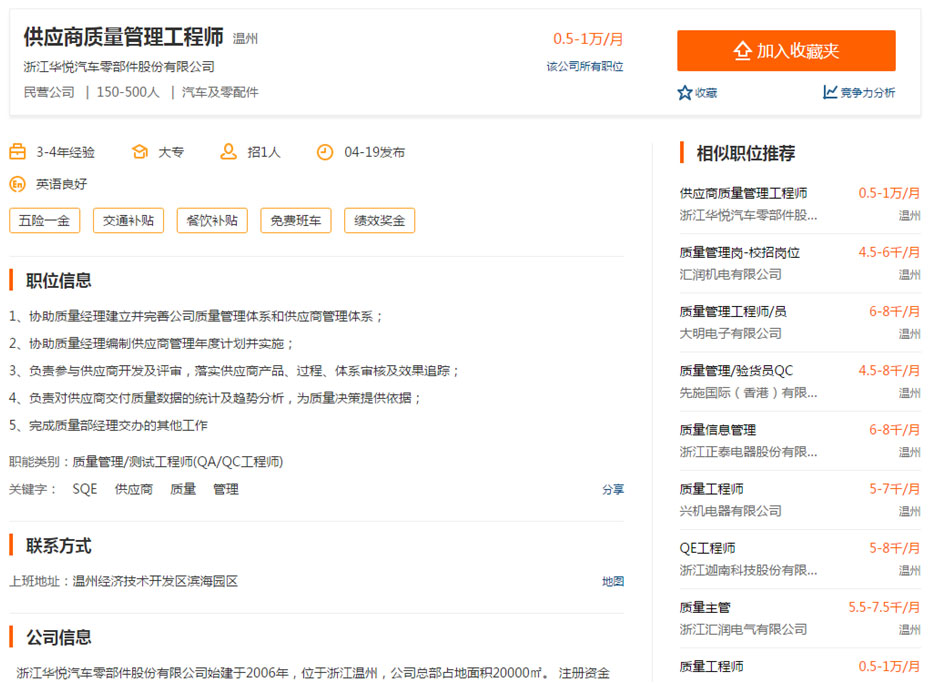Click the 分享 share link
The image size is (936, 684).
coord(612,490)
